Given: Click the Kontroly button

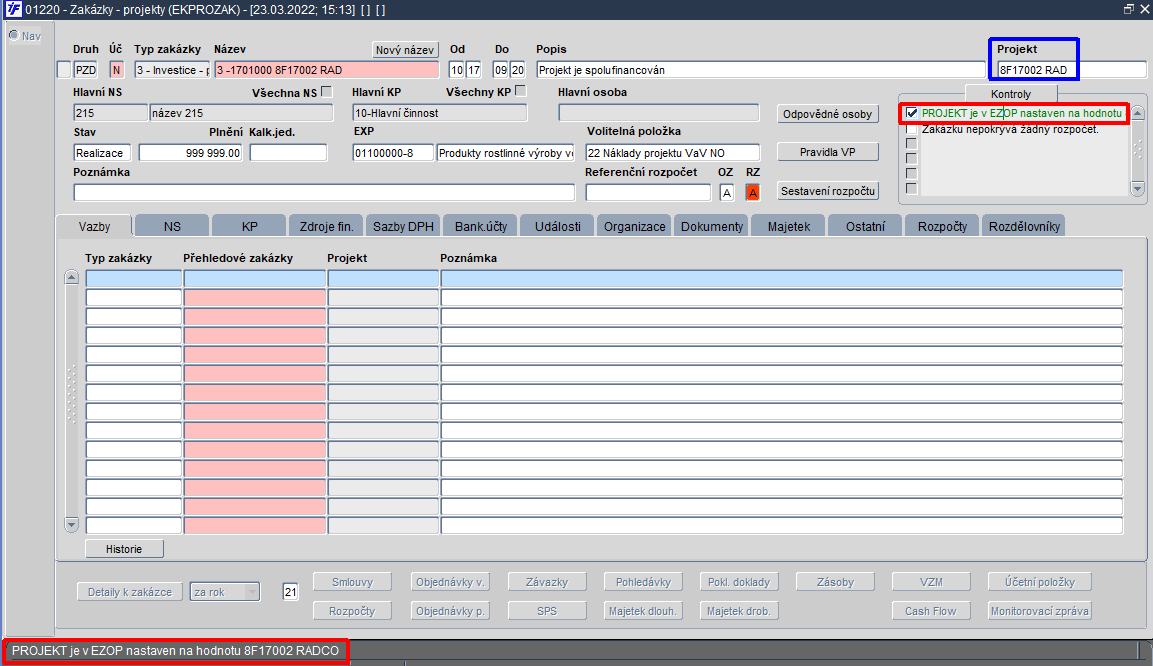Looking at the screenshot, I should click(1011, 94).
